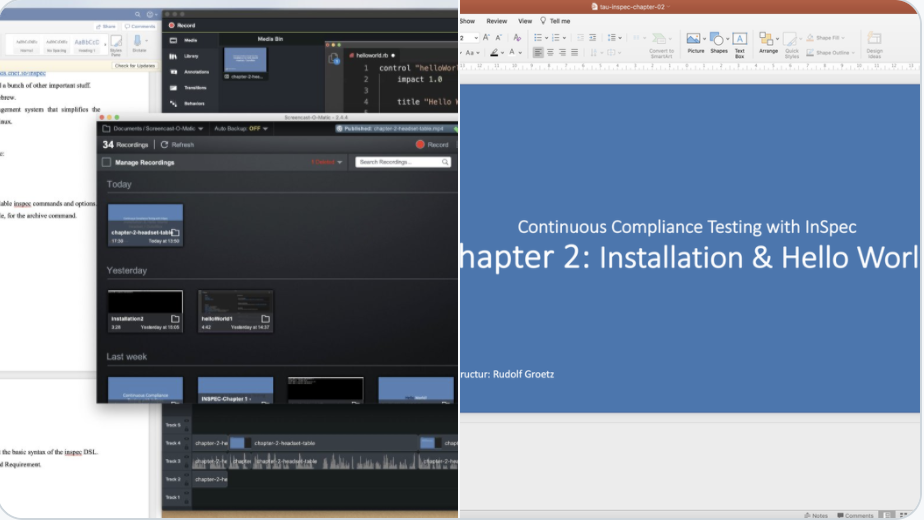Pick the font color swatch

tap(512, 52)
